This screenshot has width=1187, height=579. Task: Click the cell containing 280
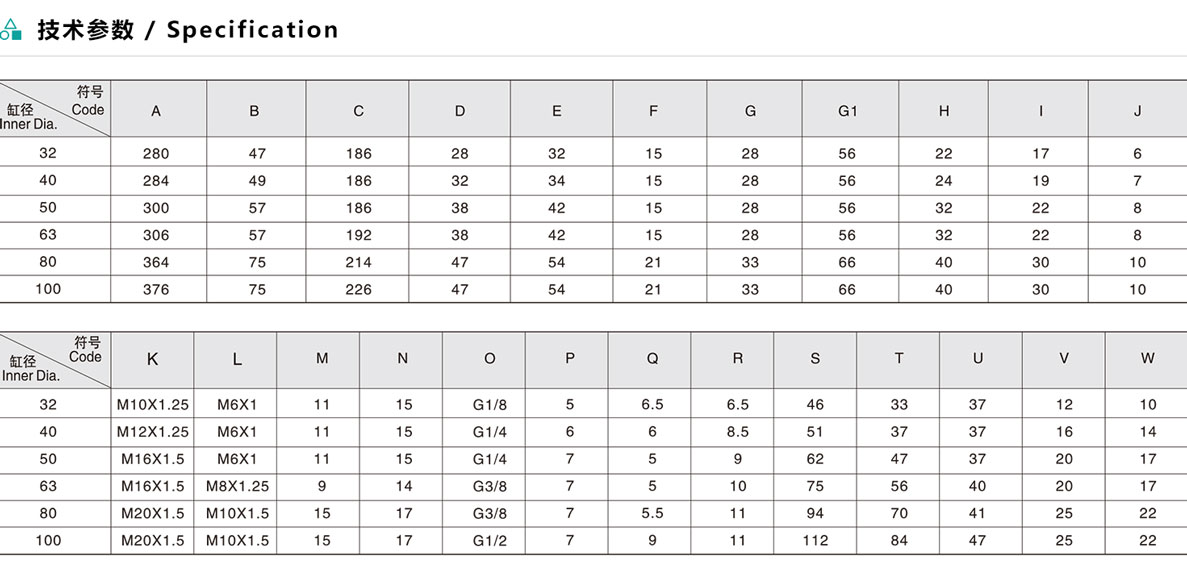click(x=156, y=154)
